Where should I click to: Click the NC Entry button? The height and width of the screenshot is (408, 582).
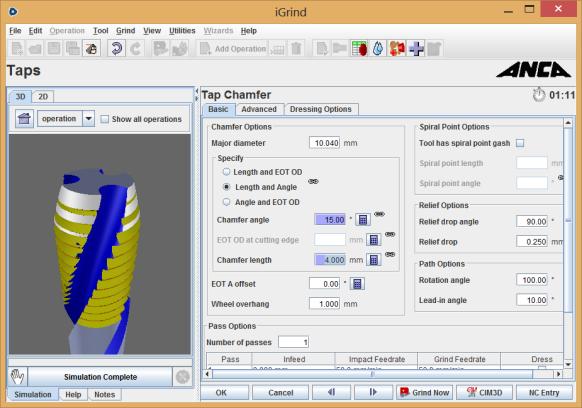tap(544, 392)
